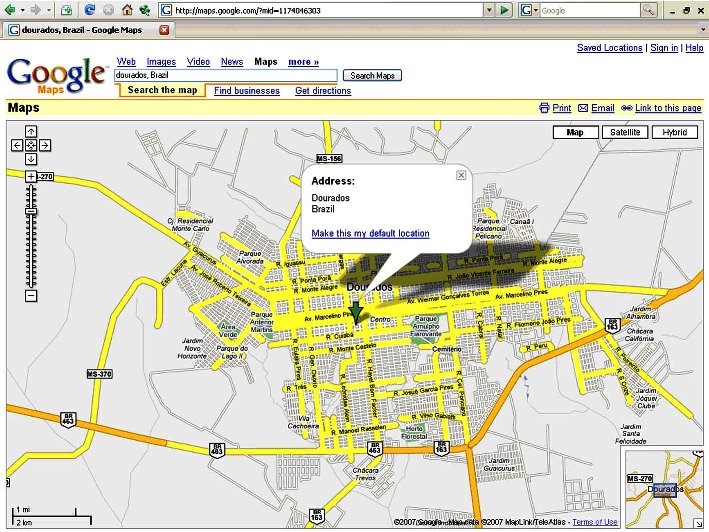Click the Sign in link
The width and height of the screenshot is (709, 532).
[664, 48]
